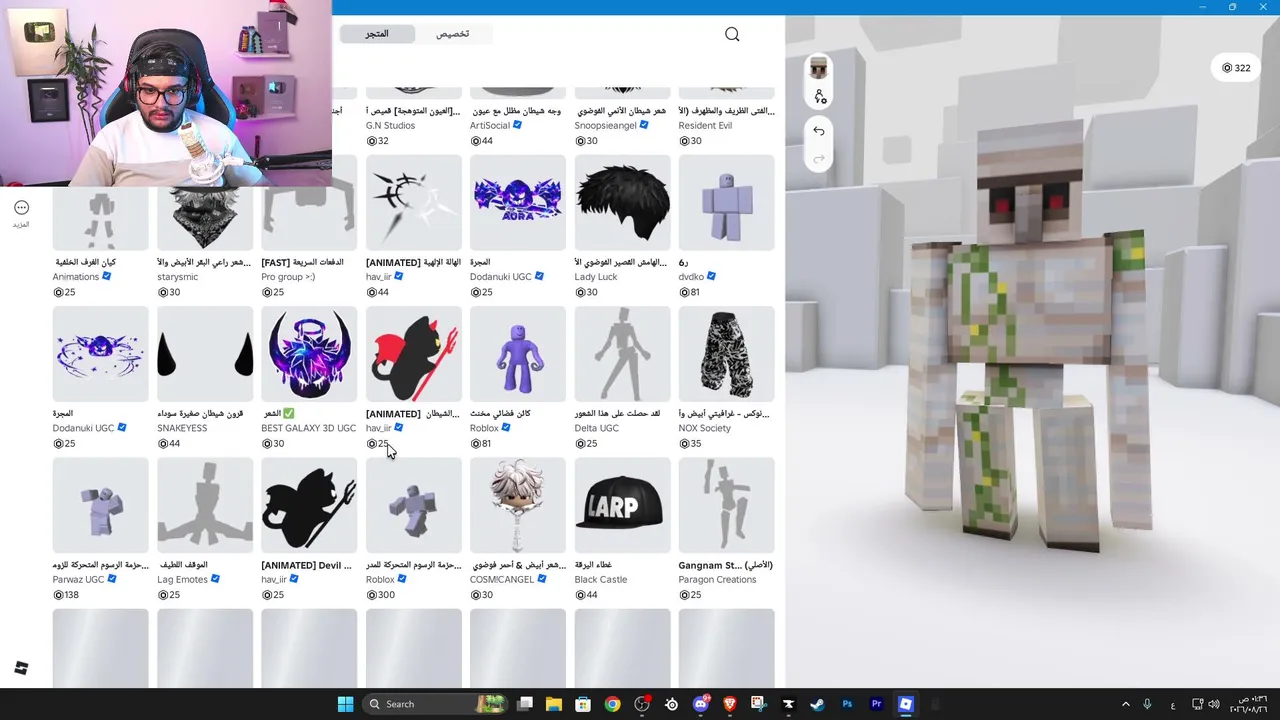Open starysmic creator link

177,277
